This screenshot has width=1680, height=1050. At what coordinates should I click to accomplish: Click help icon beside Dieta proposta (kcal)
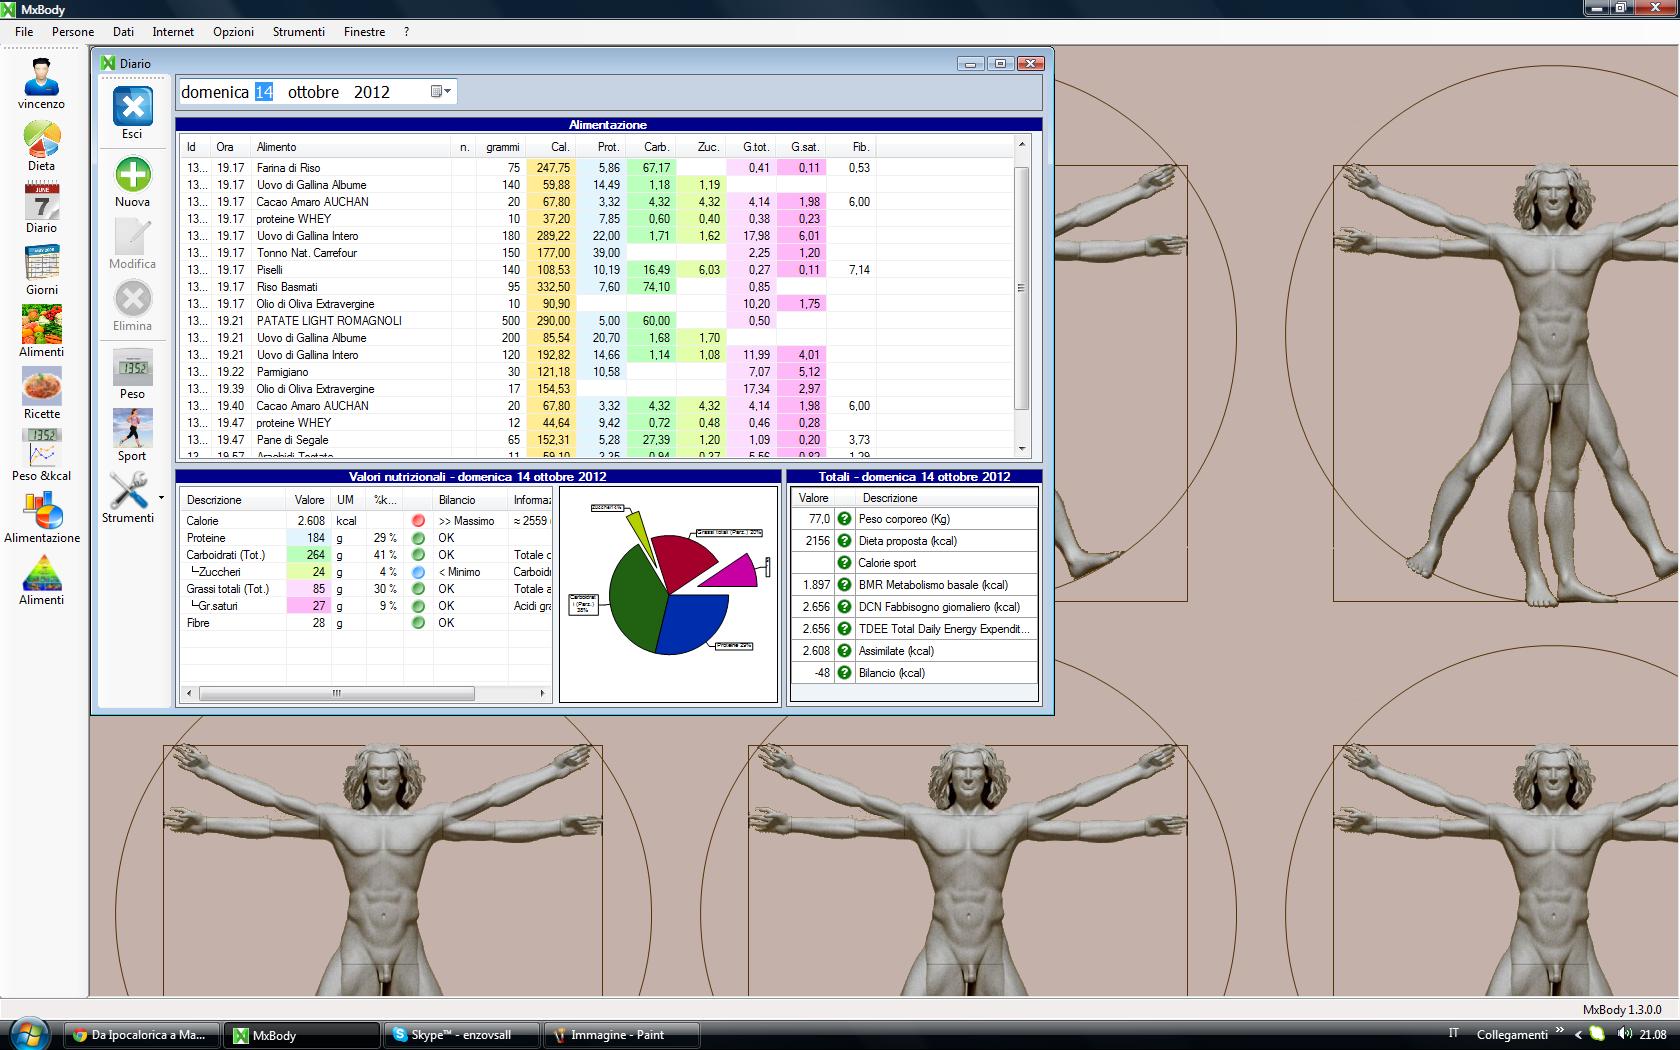(844, 541)
